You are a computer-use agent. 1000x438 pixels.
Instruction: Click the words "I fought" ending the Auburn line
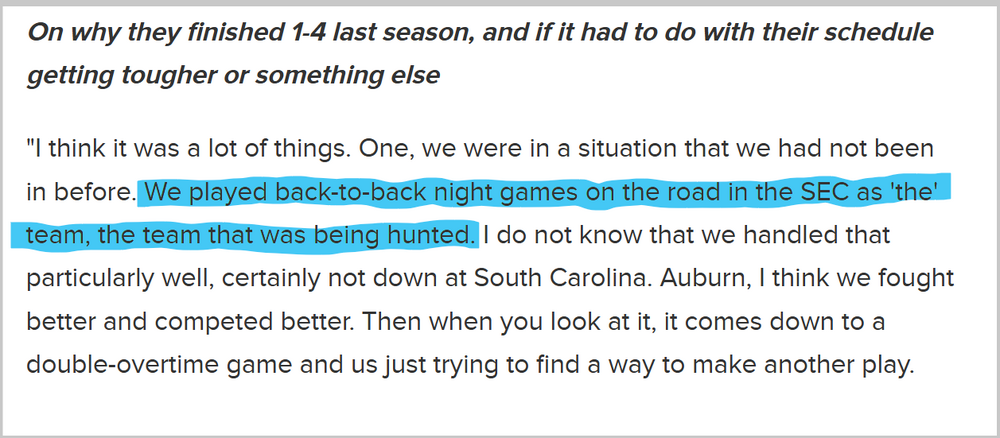pyautogui.click(x=889, y=279)
